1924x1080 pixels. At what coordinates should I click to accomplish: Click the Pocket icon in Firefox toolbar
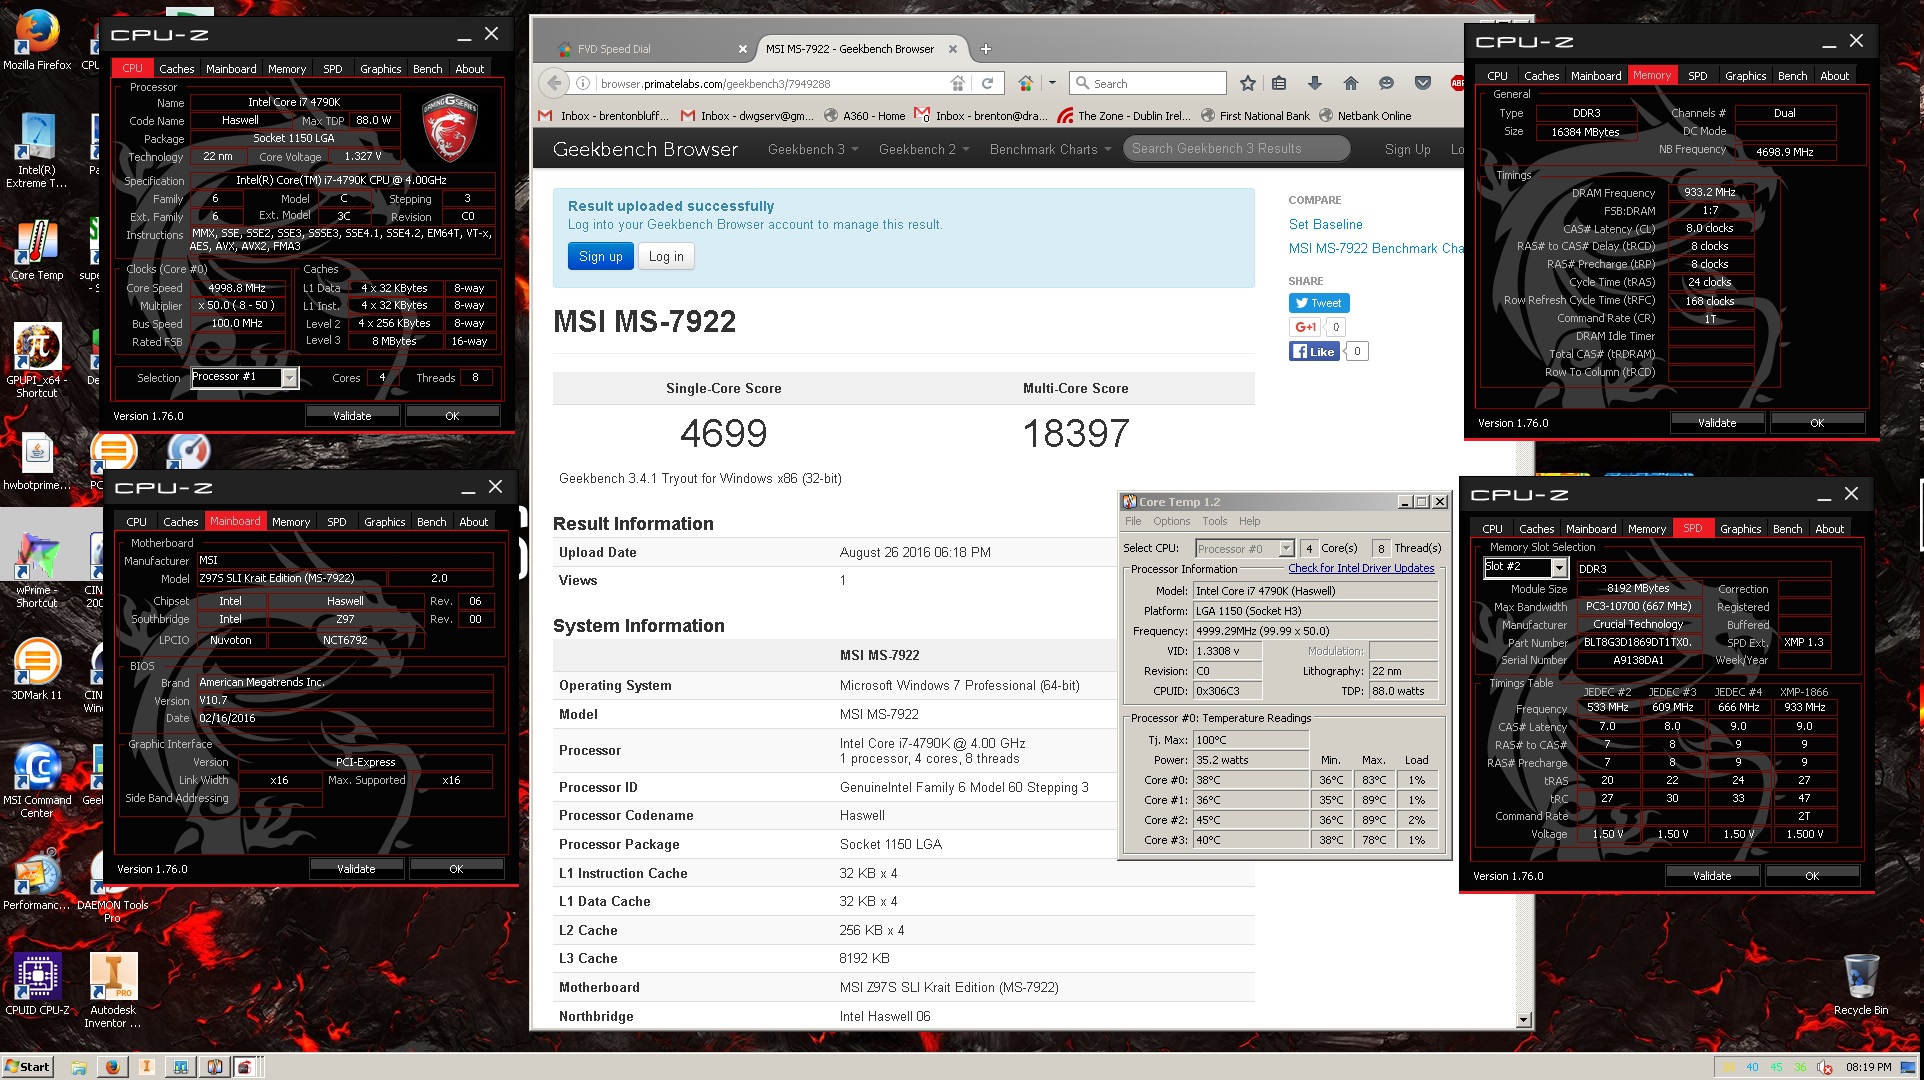[x=1422, y=83]
